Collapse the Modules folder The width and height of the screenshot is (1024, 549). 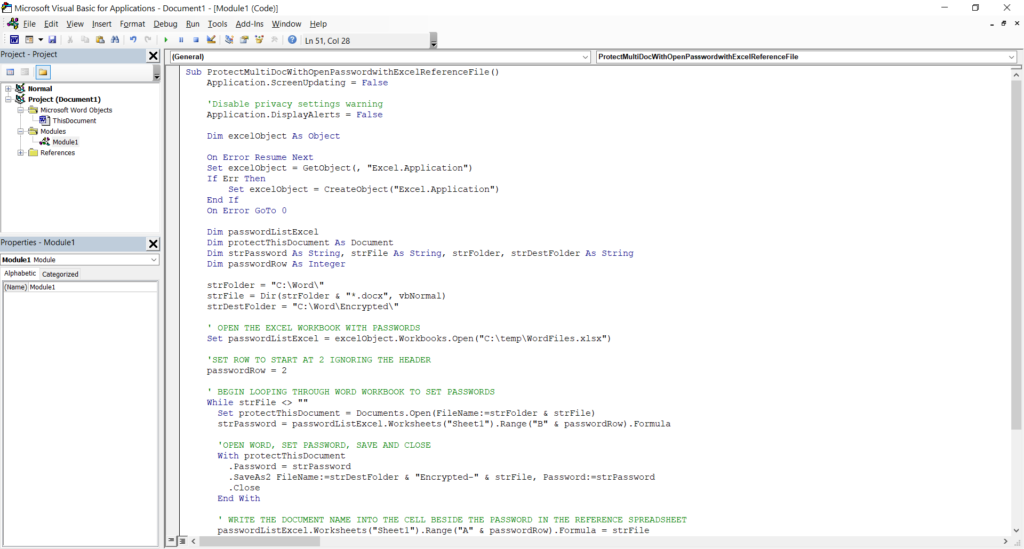(20, 131)
